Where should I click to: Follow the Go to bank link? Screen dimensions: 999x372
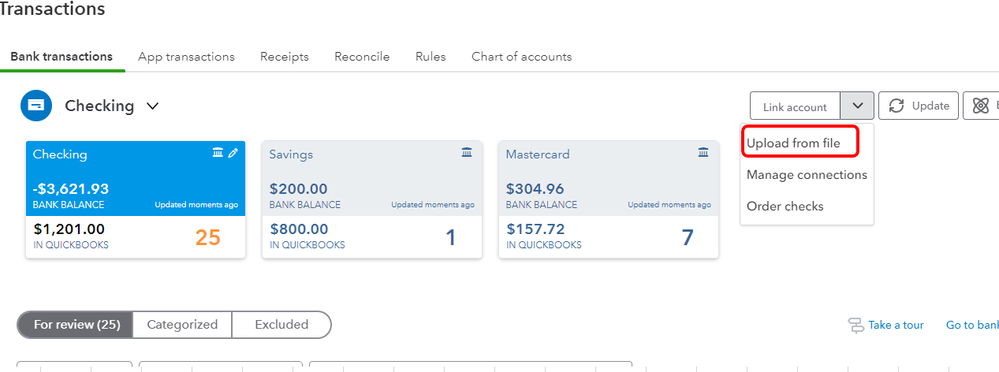coord(972,326)
